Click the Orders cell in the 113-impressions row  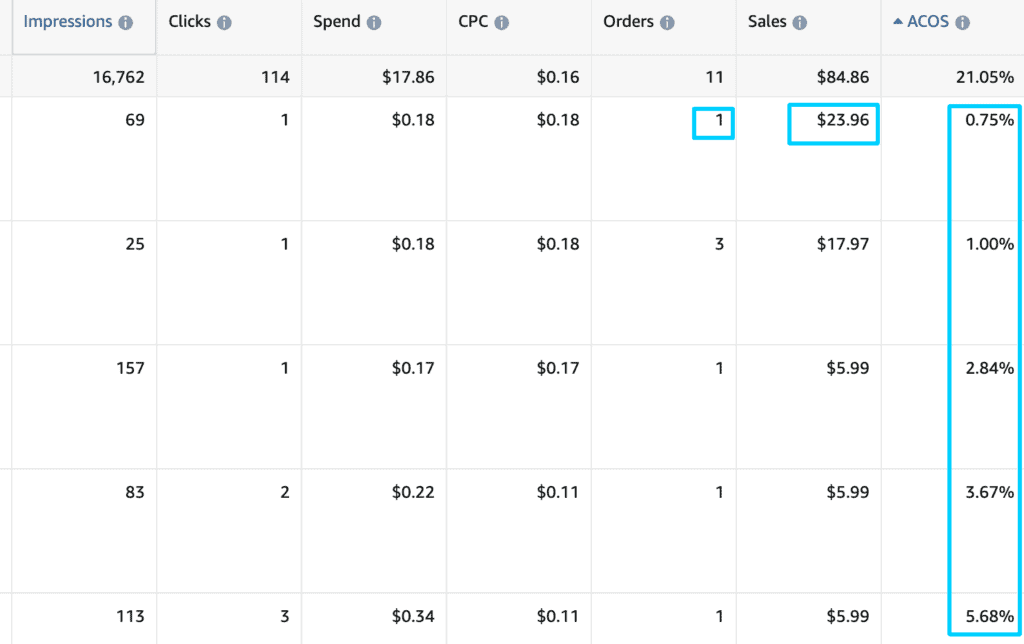pyautogui.click(x=719, y=617)
